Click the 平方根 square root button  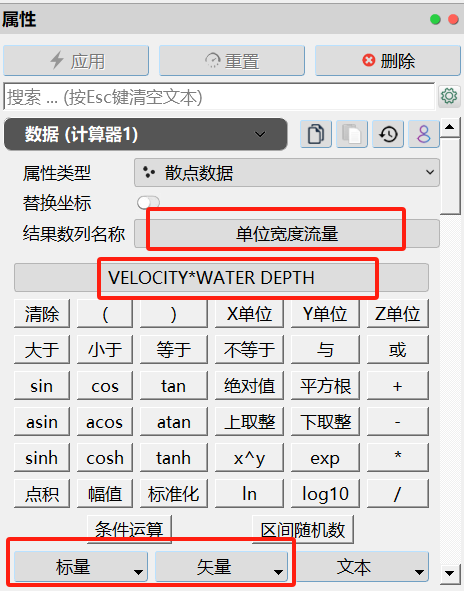(x=325, y=386)
